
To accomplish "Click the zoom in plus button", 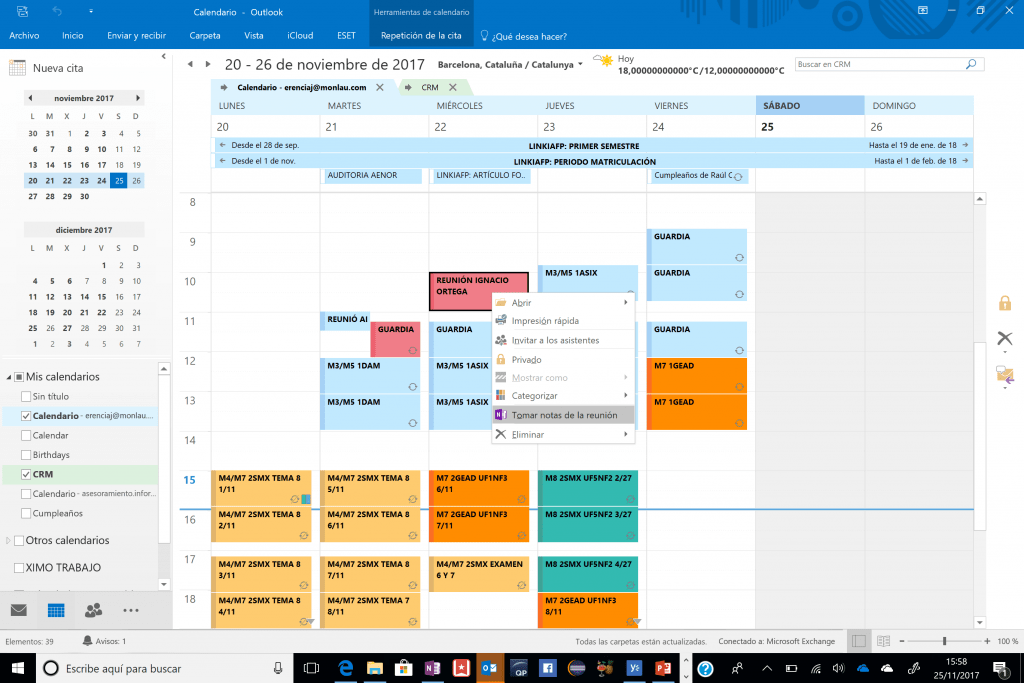I will click(987, 641).
